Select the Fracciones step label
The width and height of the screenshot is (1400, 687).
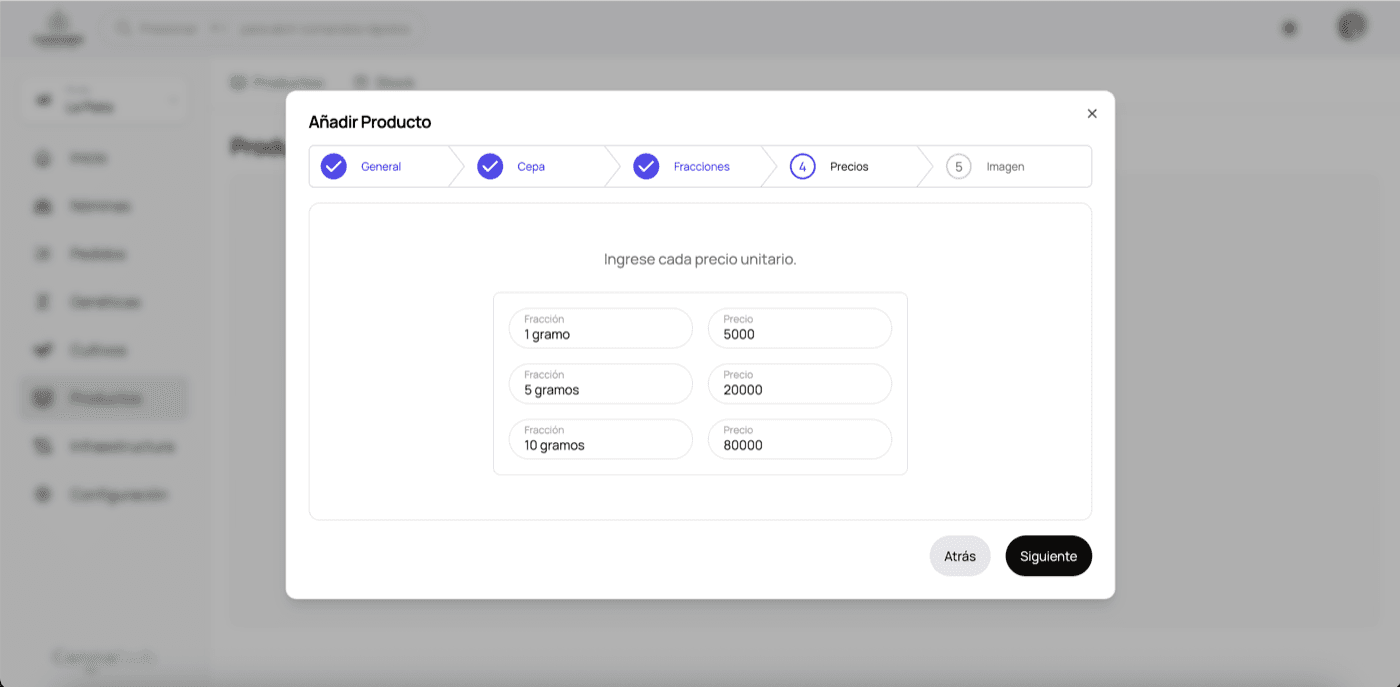701,167
